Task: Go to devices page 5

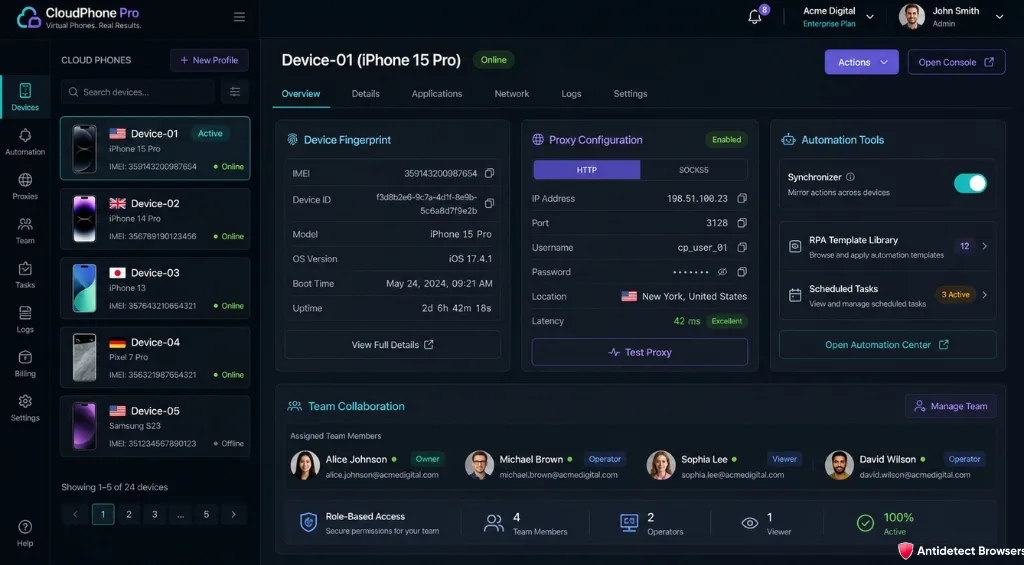Action: point(206,514)
